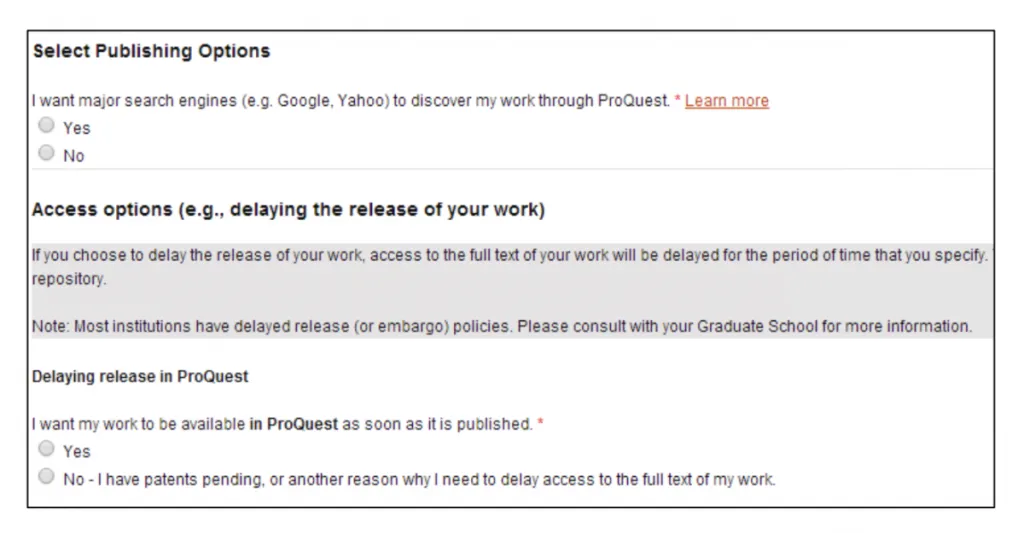Viewport: 1024px width, 533px height.
Task: Click the Yes label under ProQuest availability question
Action: click(77, 451)
